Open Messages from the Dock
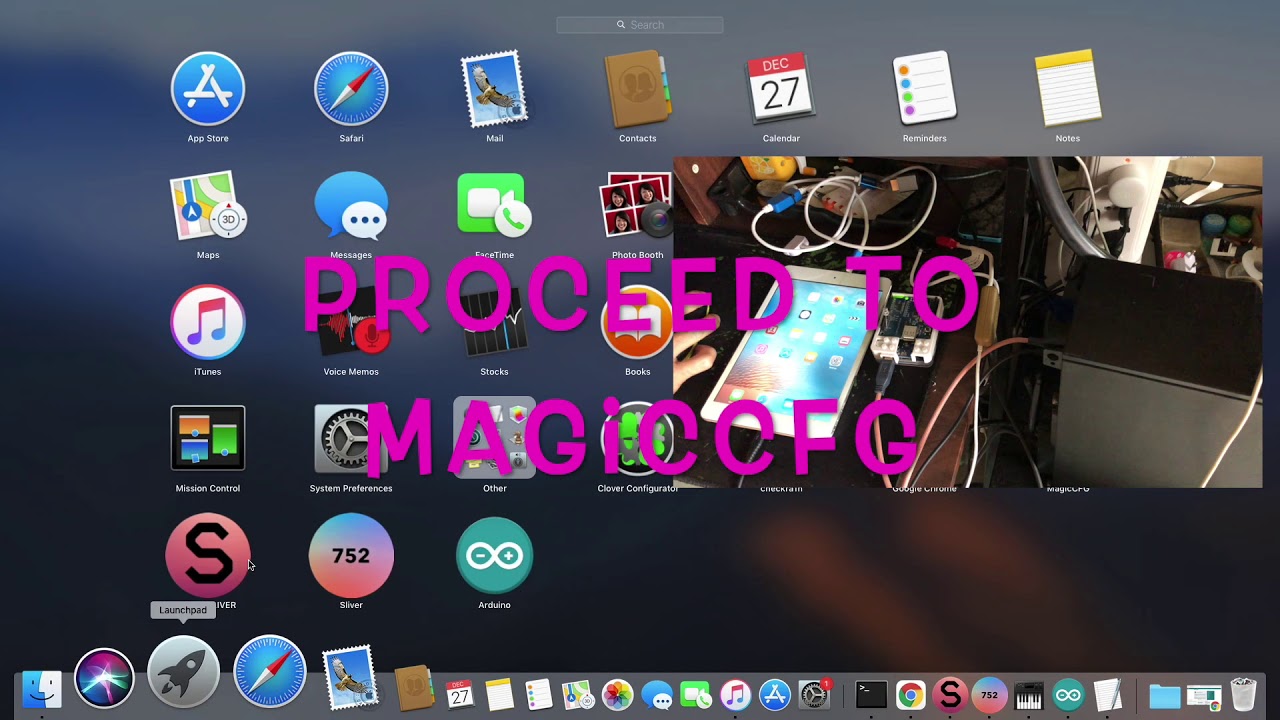The image size is (1280, 720). pyautogui.click(x=657, y=694)
